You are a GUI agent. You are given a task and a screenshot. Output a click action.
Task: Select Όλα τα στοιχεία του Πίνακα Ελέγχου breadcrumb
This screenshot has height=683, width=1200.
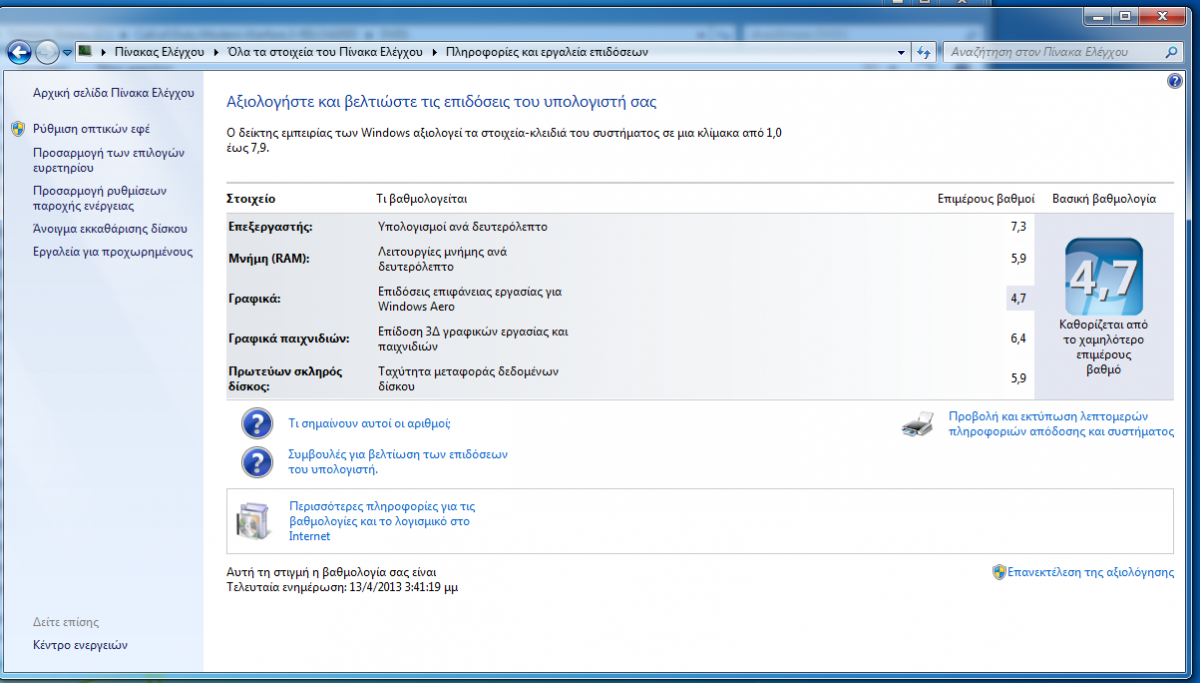(x=325, y=51)
